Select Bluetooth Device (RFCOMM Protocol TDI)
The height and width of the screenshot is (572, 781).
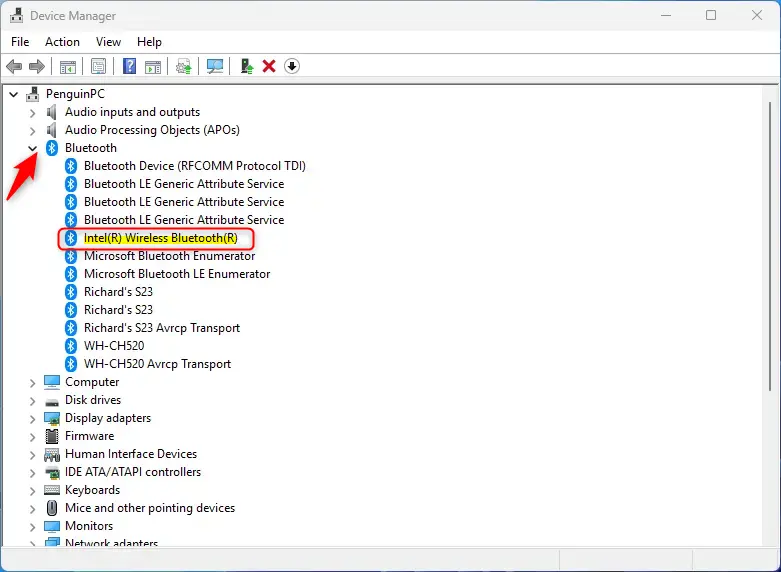coord(195,166)
